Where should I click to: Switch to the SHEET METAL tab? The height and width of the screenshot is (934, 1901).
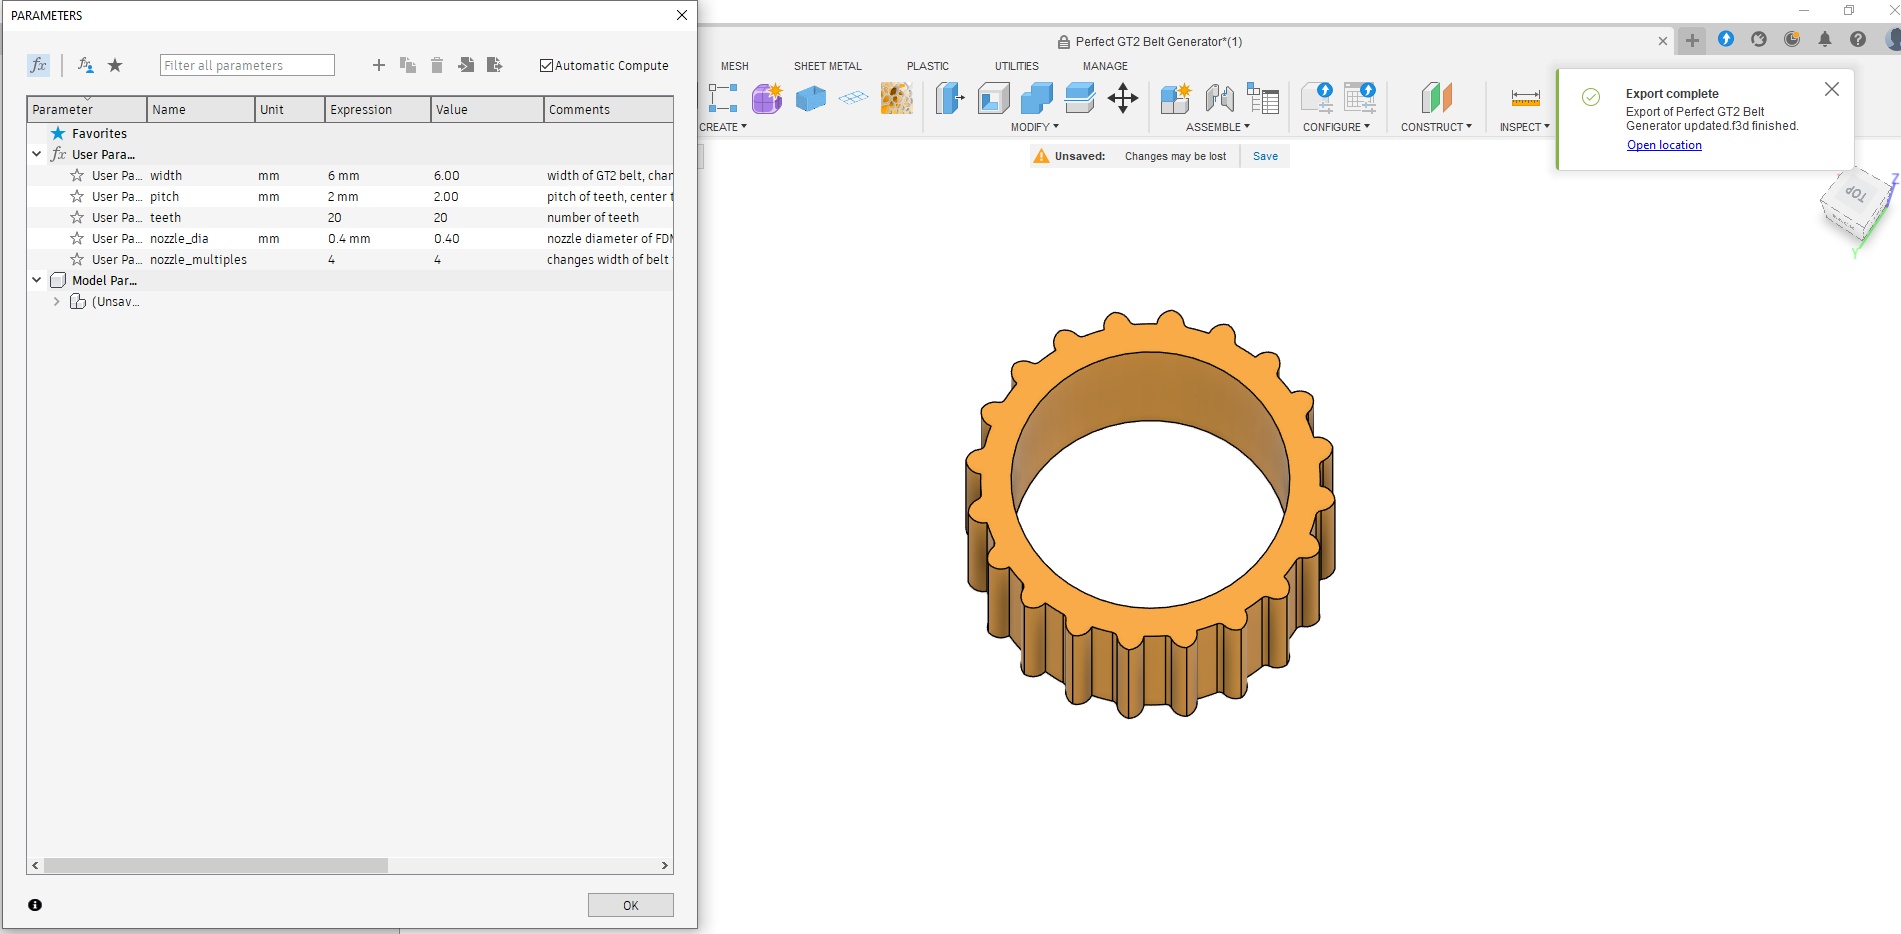pyautogui.click(x=828, y=66)
